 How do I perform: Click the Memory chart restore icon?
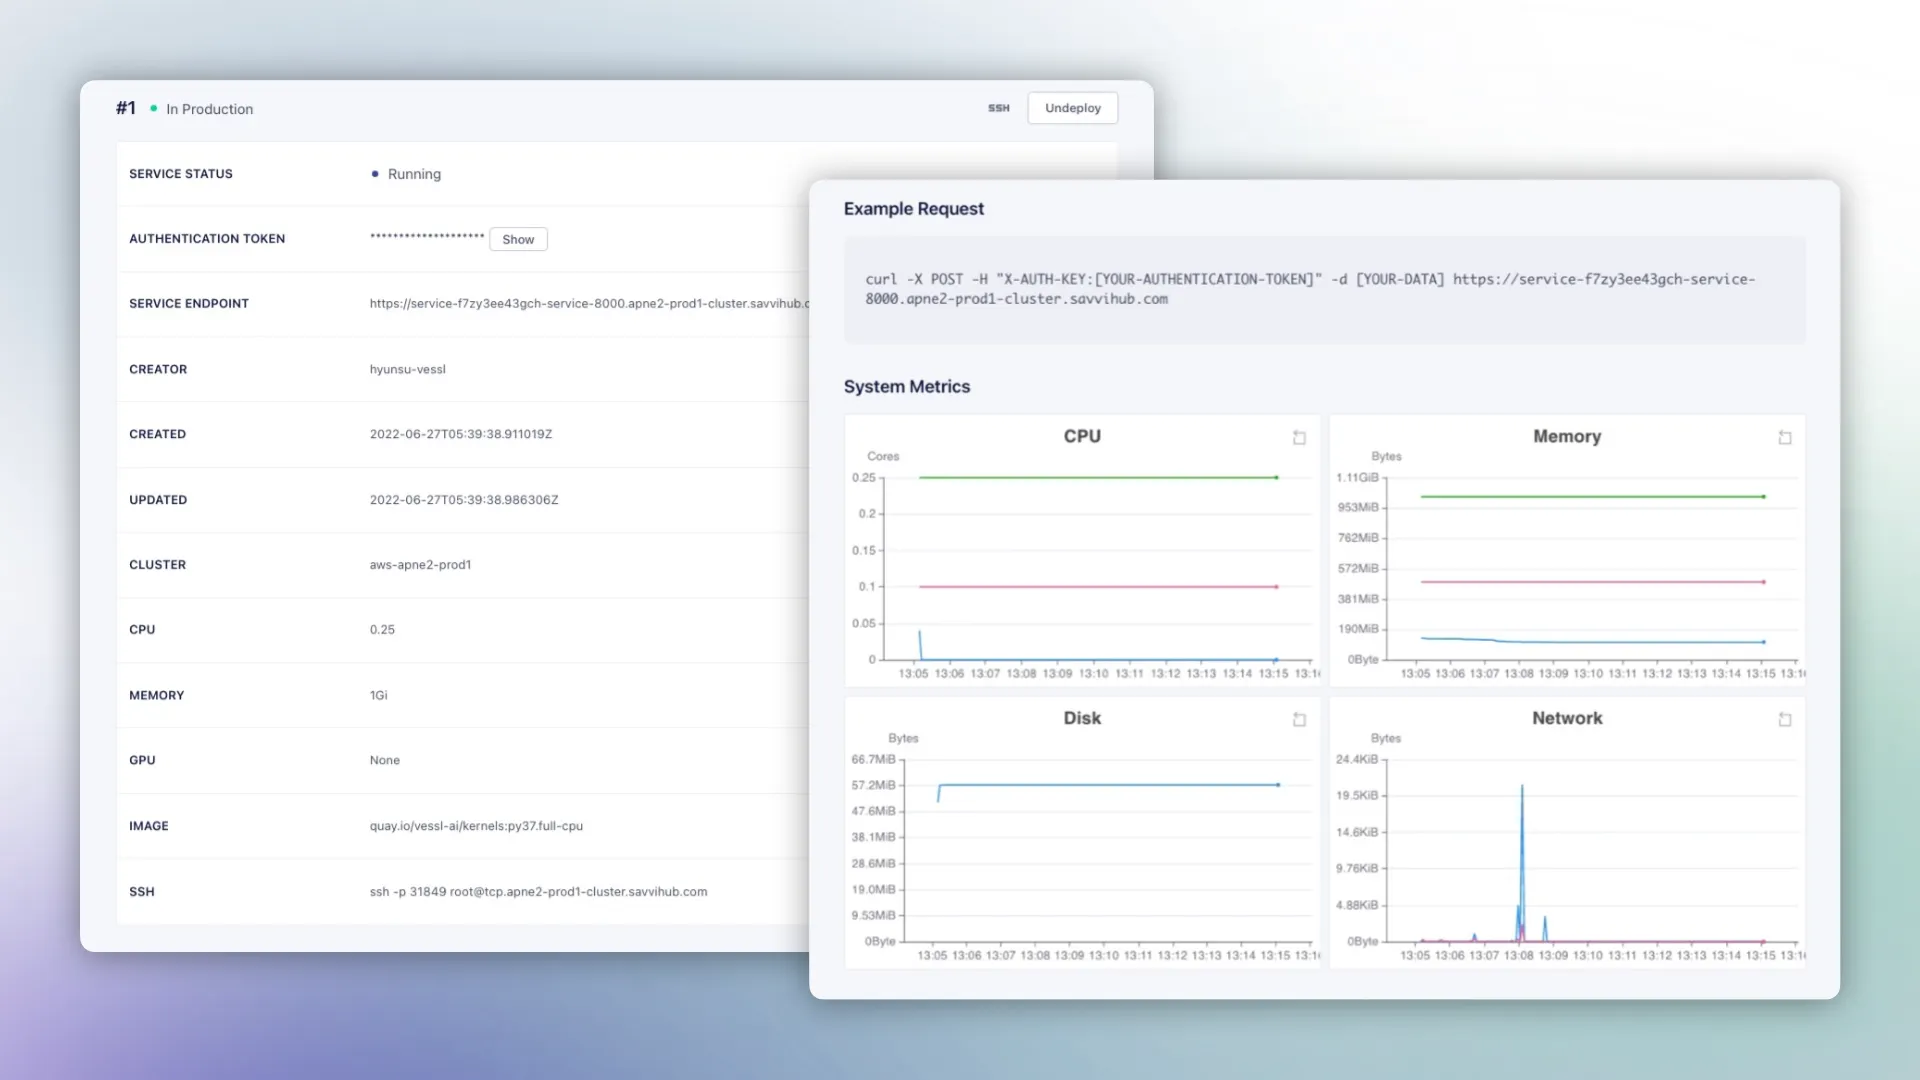pos(1785,438)
